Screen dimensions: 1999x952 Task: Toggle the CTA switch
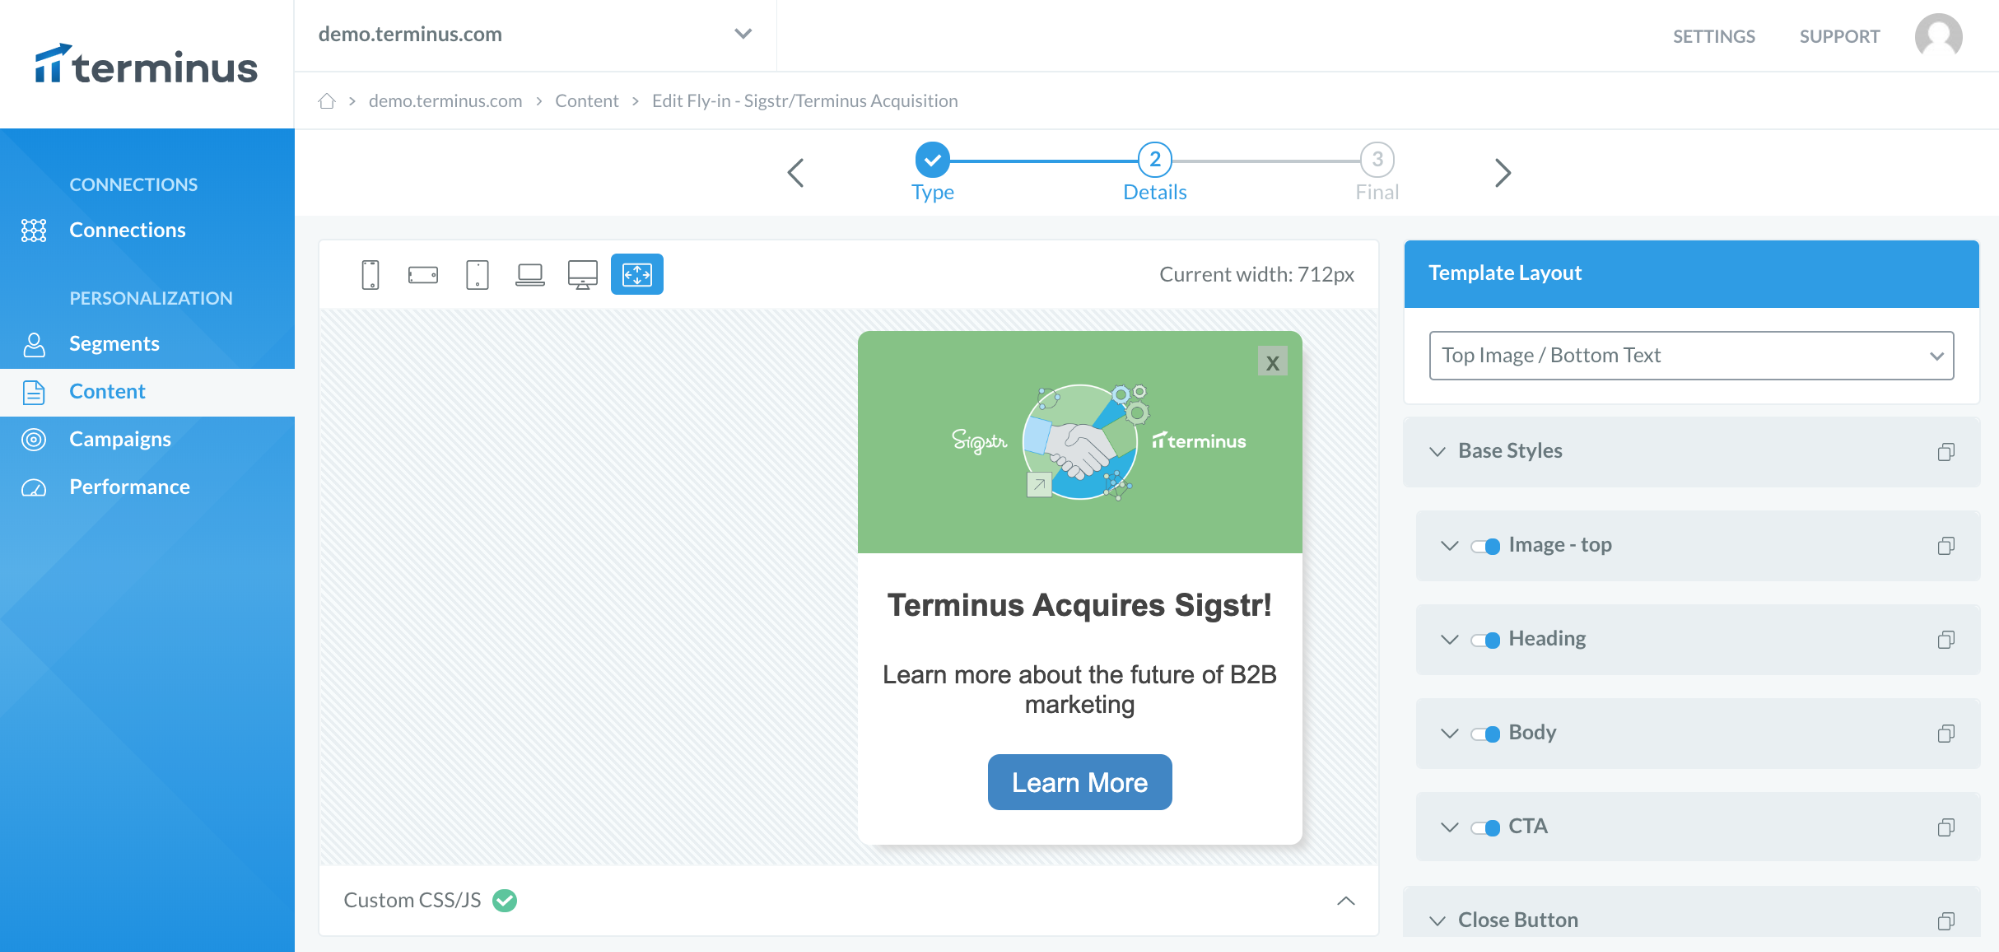point(1485,828)
